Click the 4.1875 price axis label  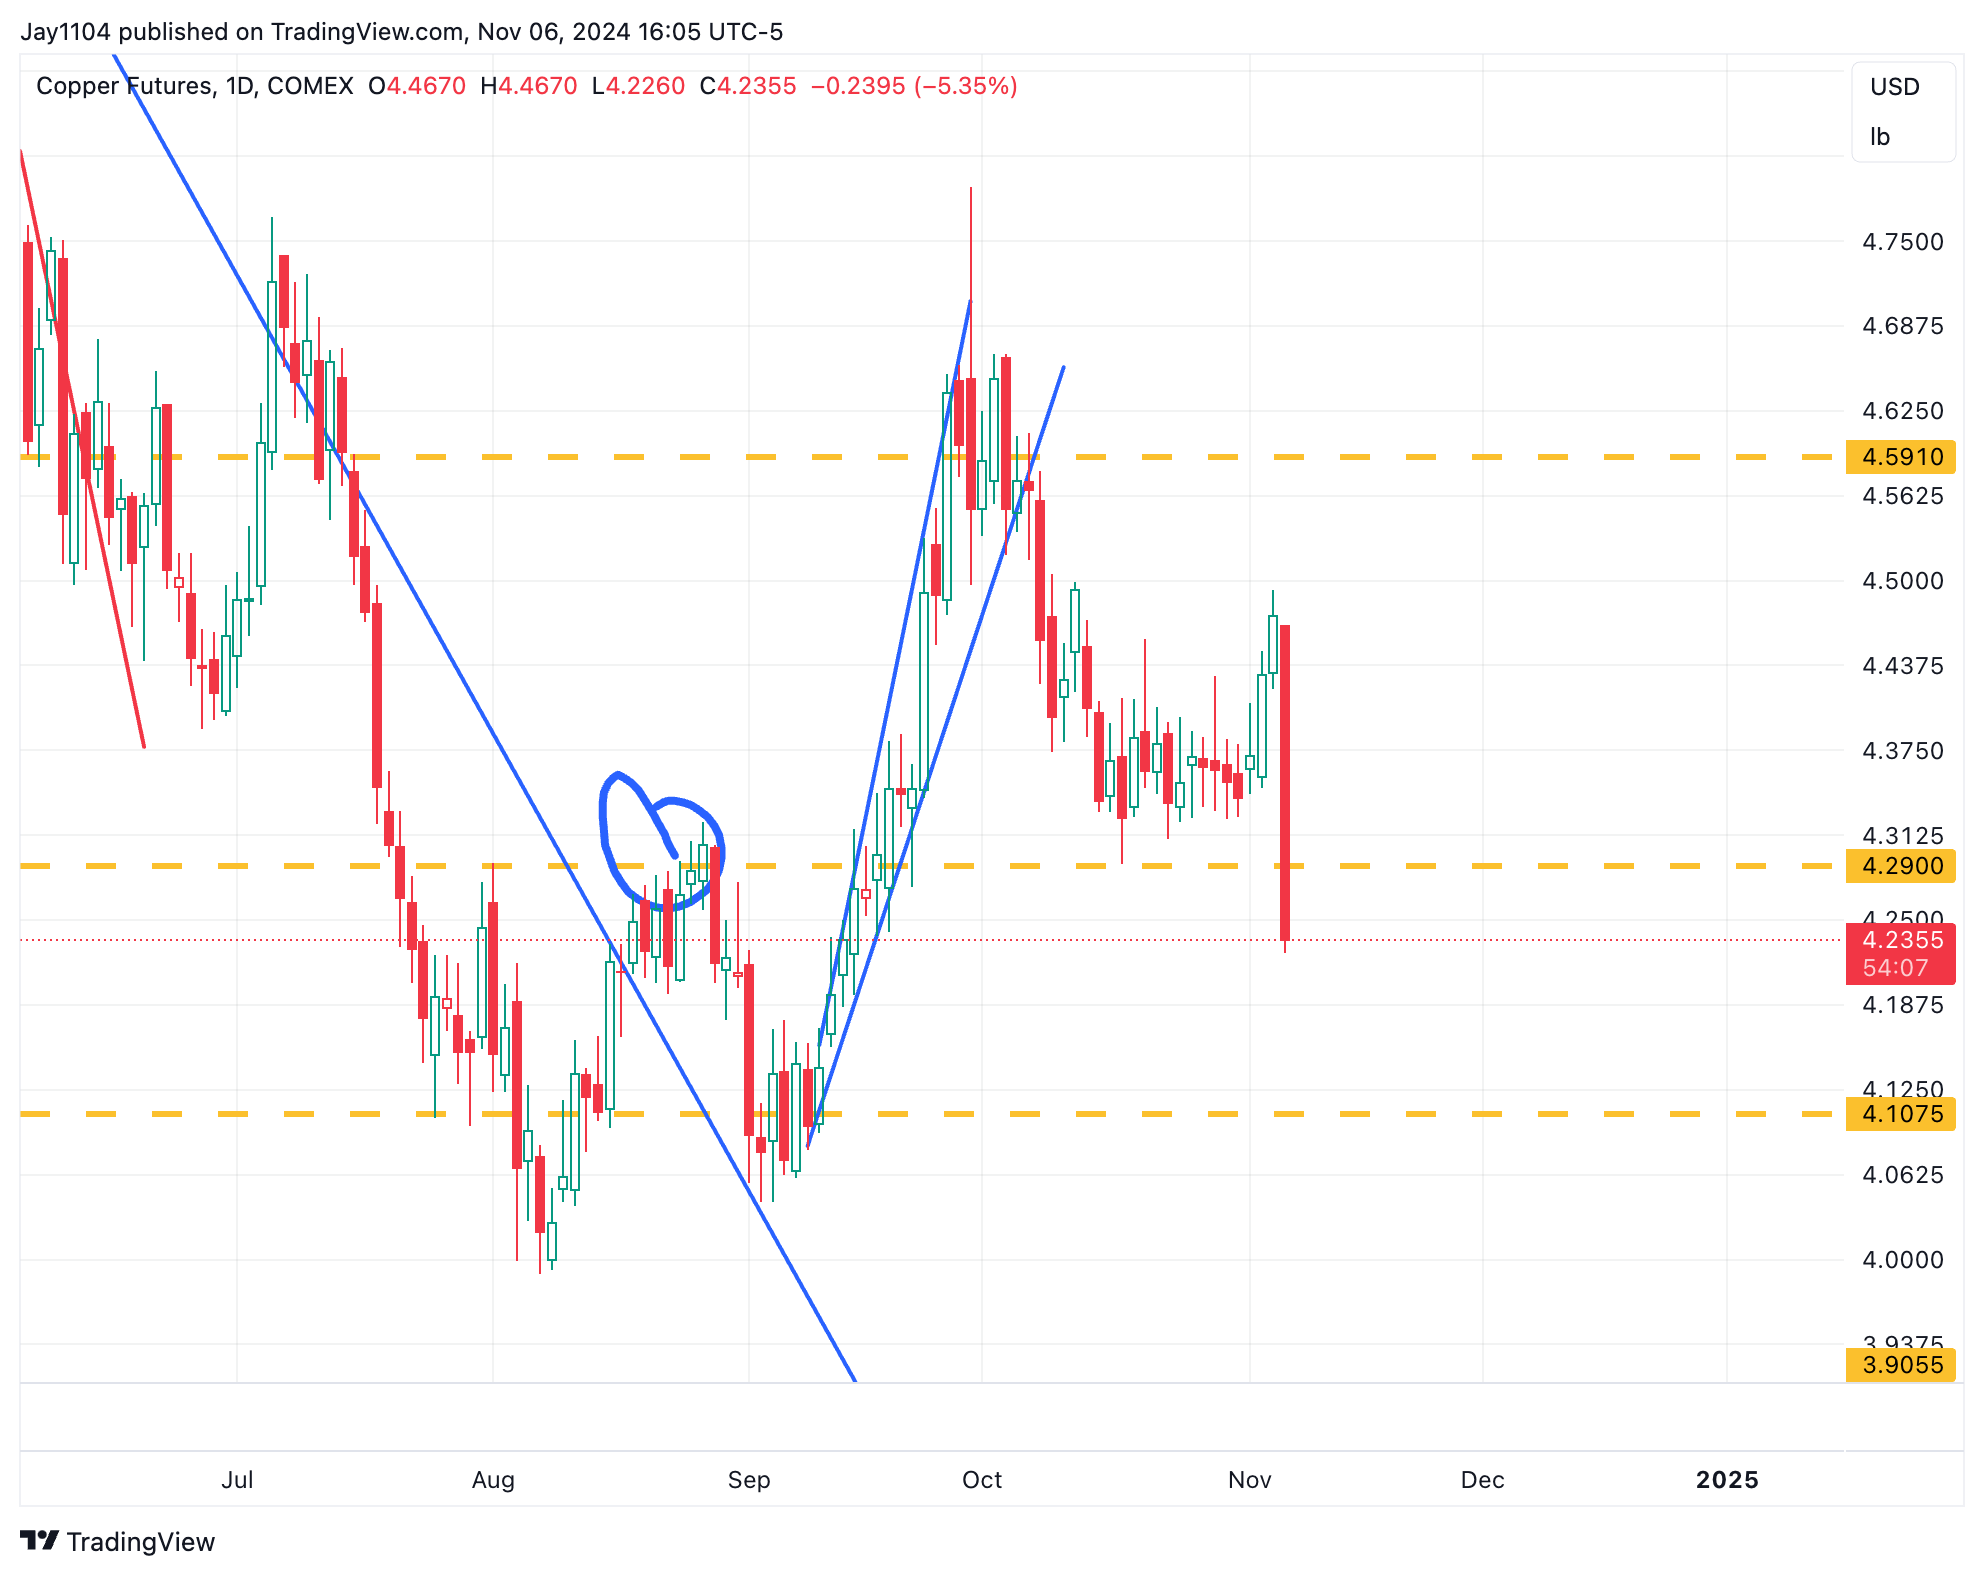click(1903, 1005)
